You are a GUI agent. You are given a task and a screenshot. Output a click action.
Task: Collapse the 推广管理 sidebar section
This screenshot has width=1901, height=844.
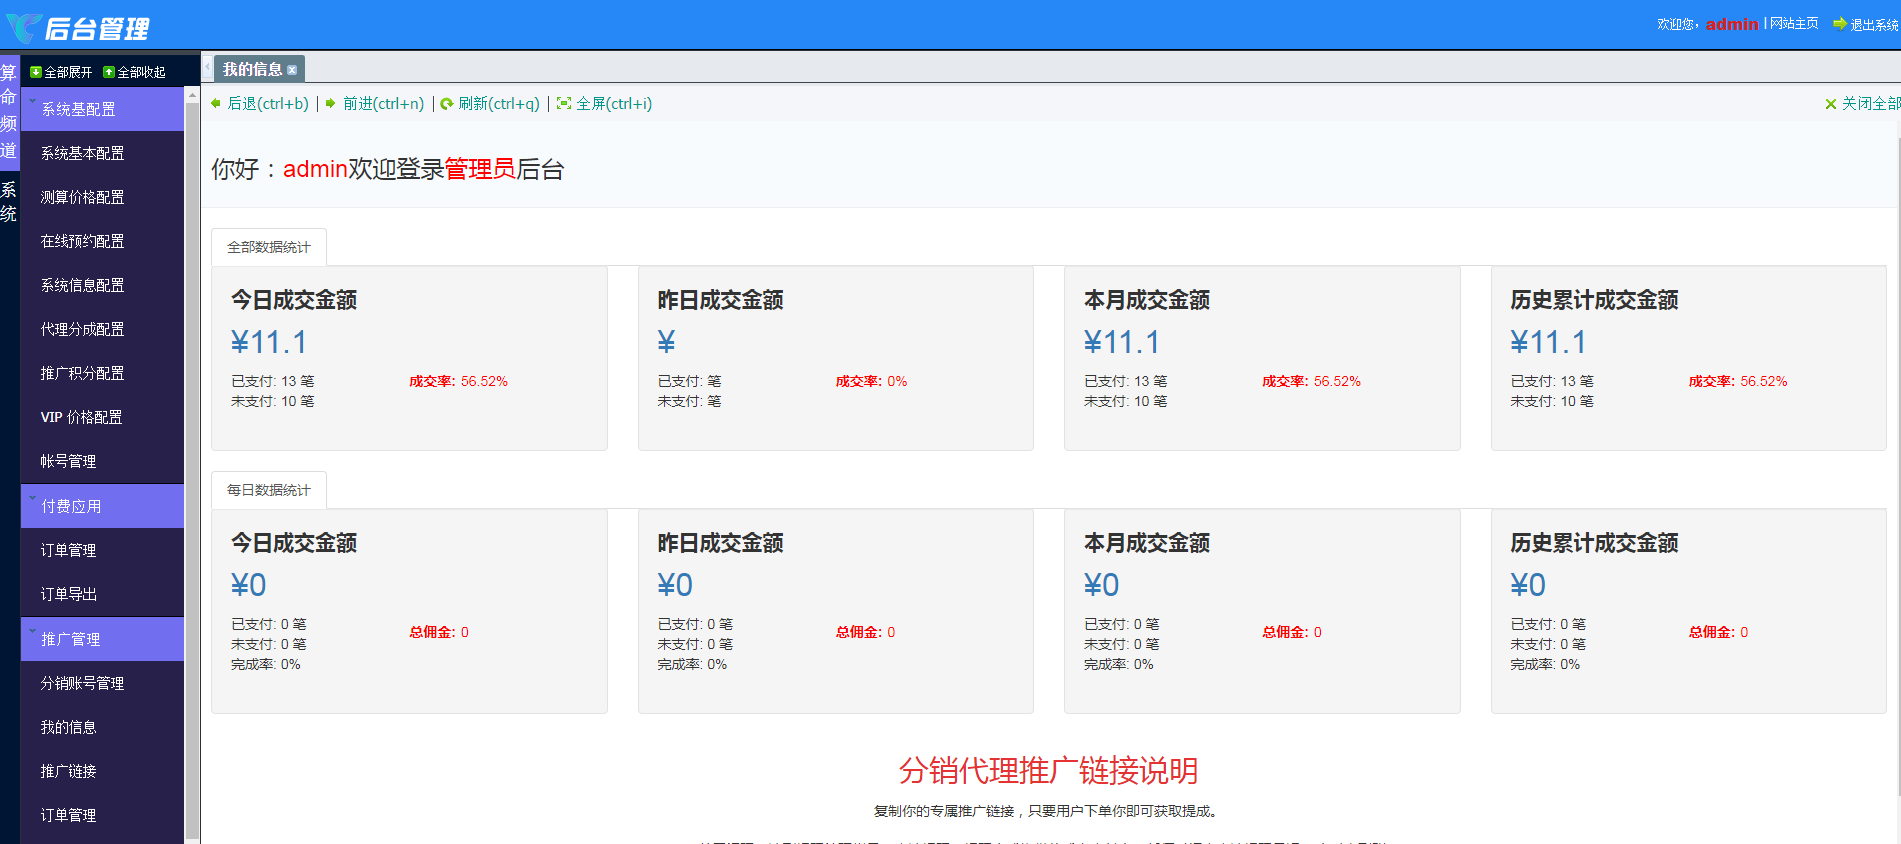pyautogui.click(x=33, y=632)
